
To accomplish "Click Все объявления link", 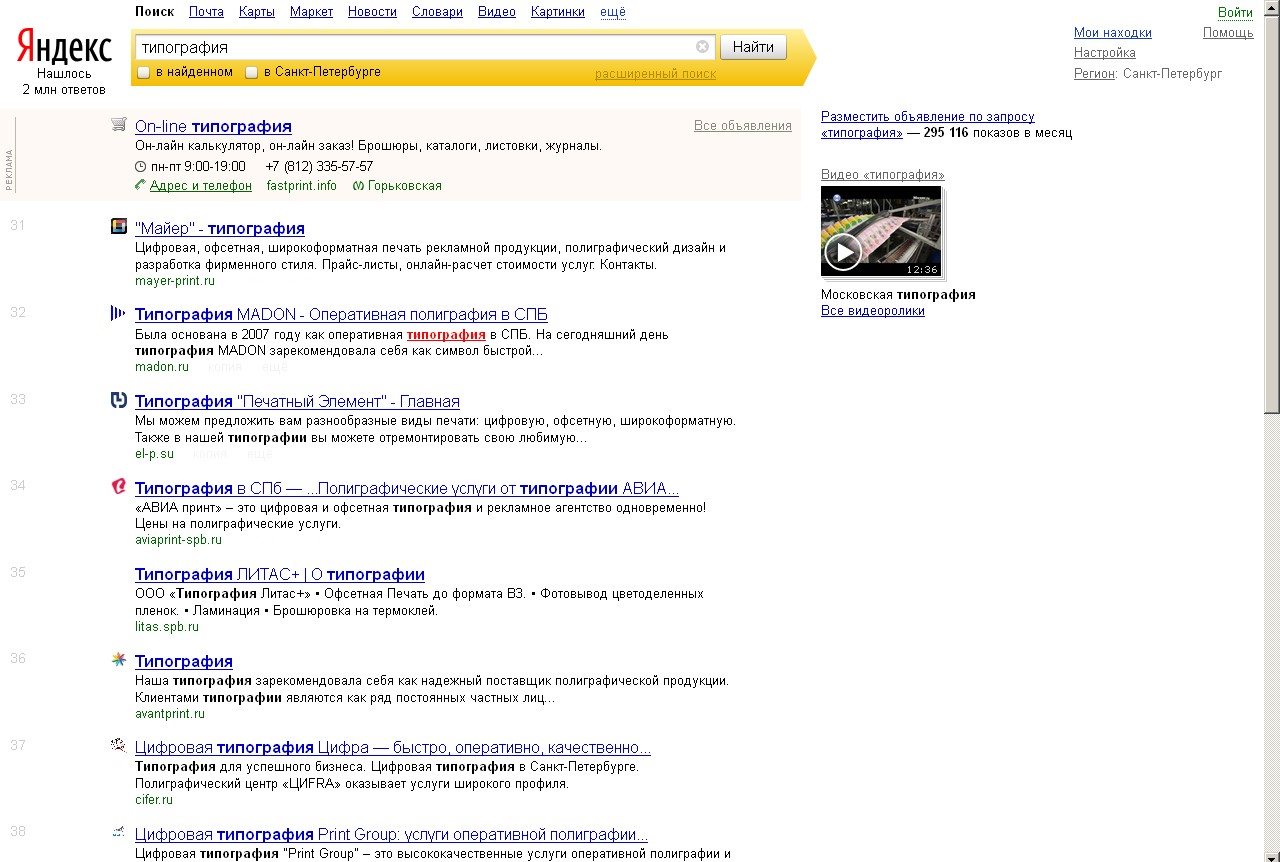I will click(743, 126).
